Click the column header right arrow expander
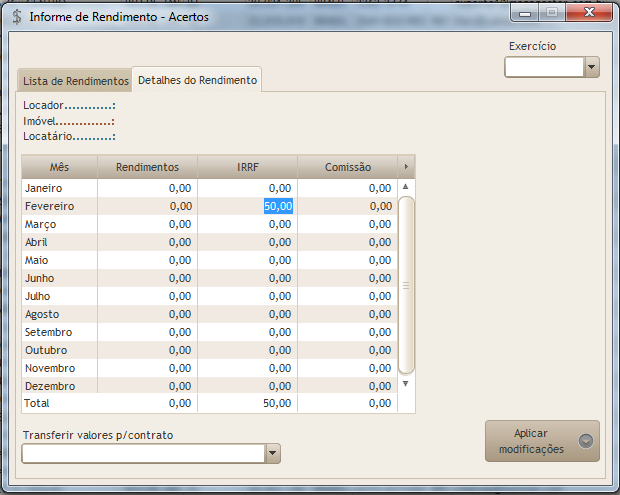620x495 pixels. 406,167
